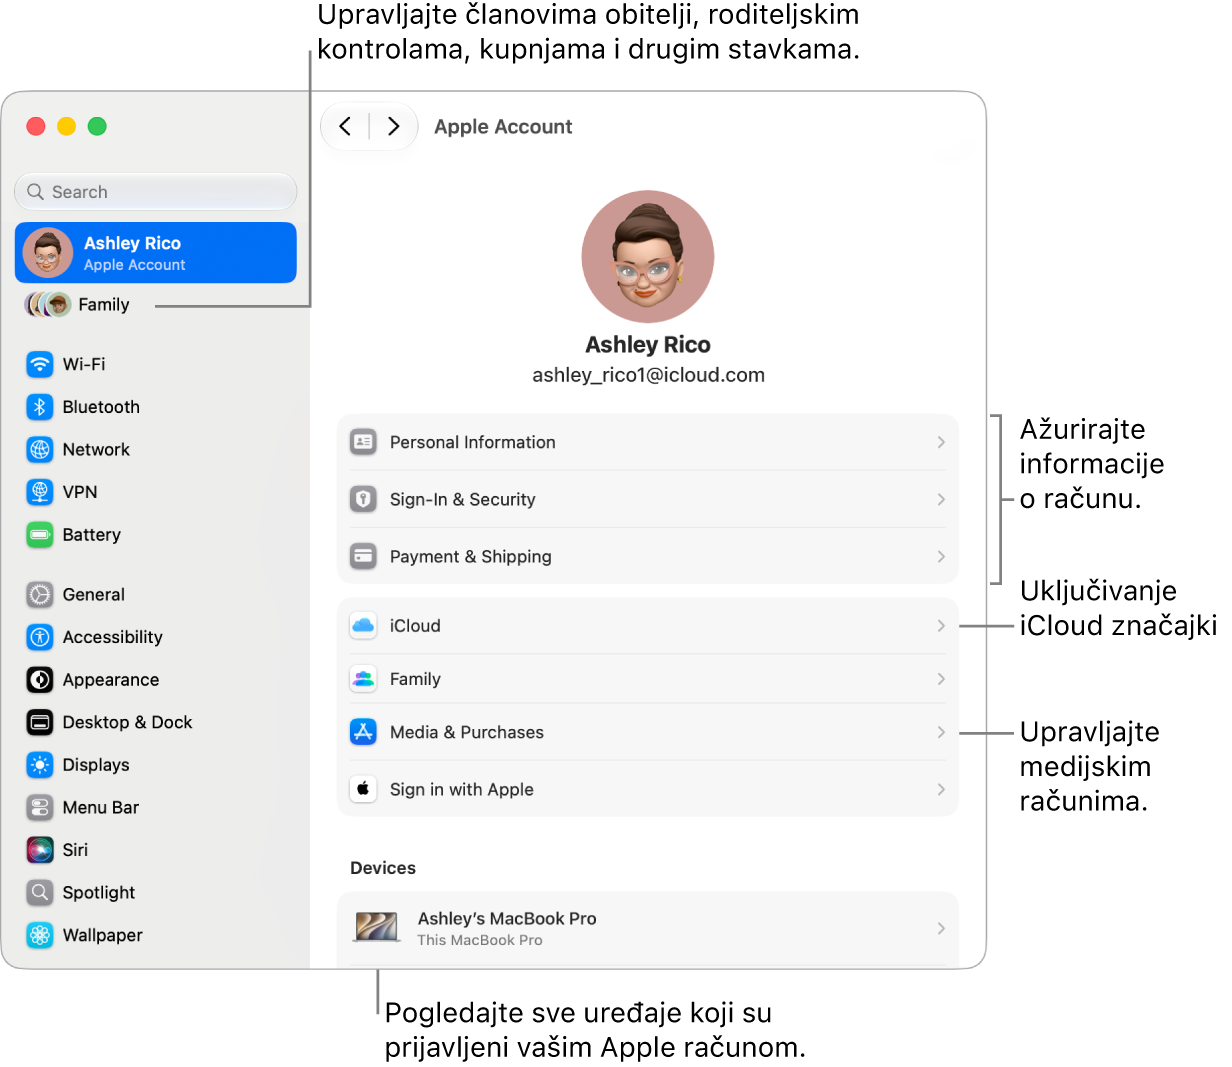
Task: Click the Bluetooth sidebar icon
Action: coord(40,407)
